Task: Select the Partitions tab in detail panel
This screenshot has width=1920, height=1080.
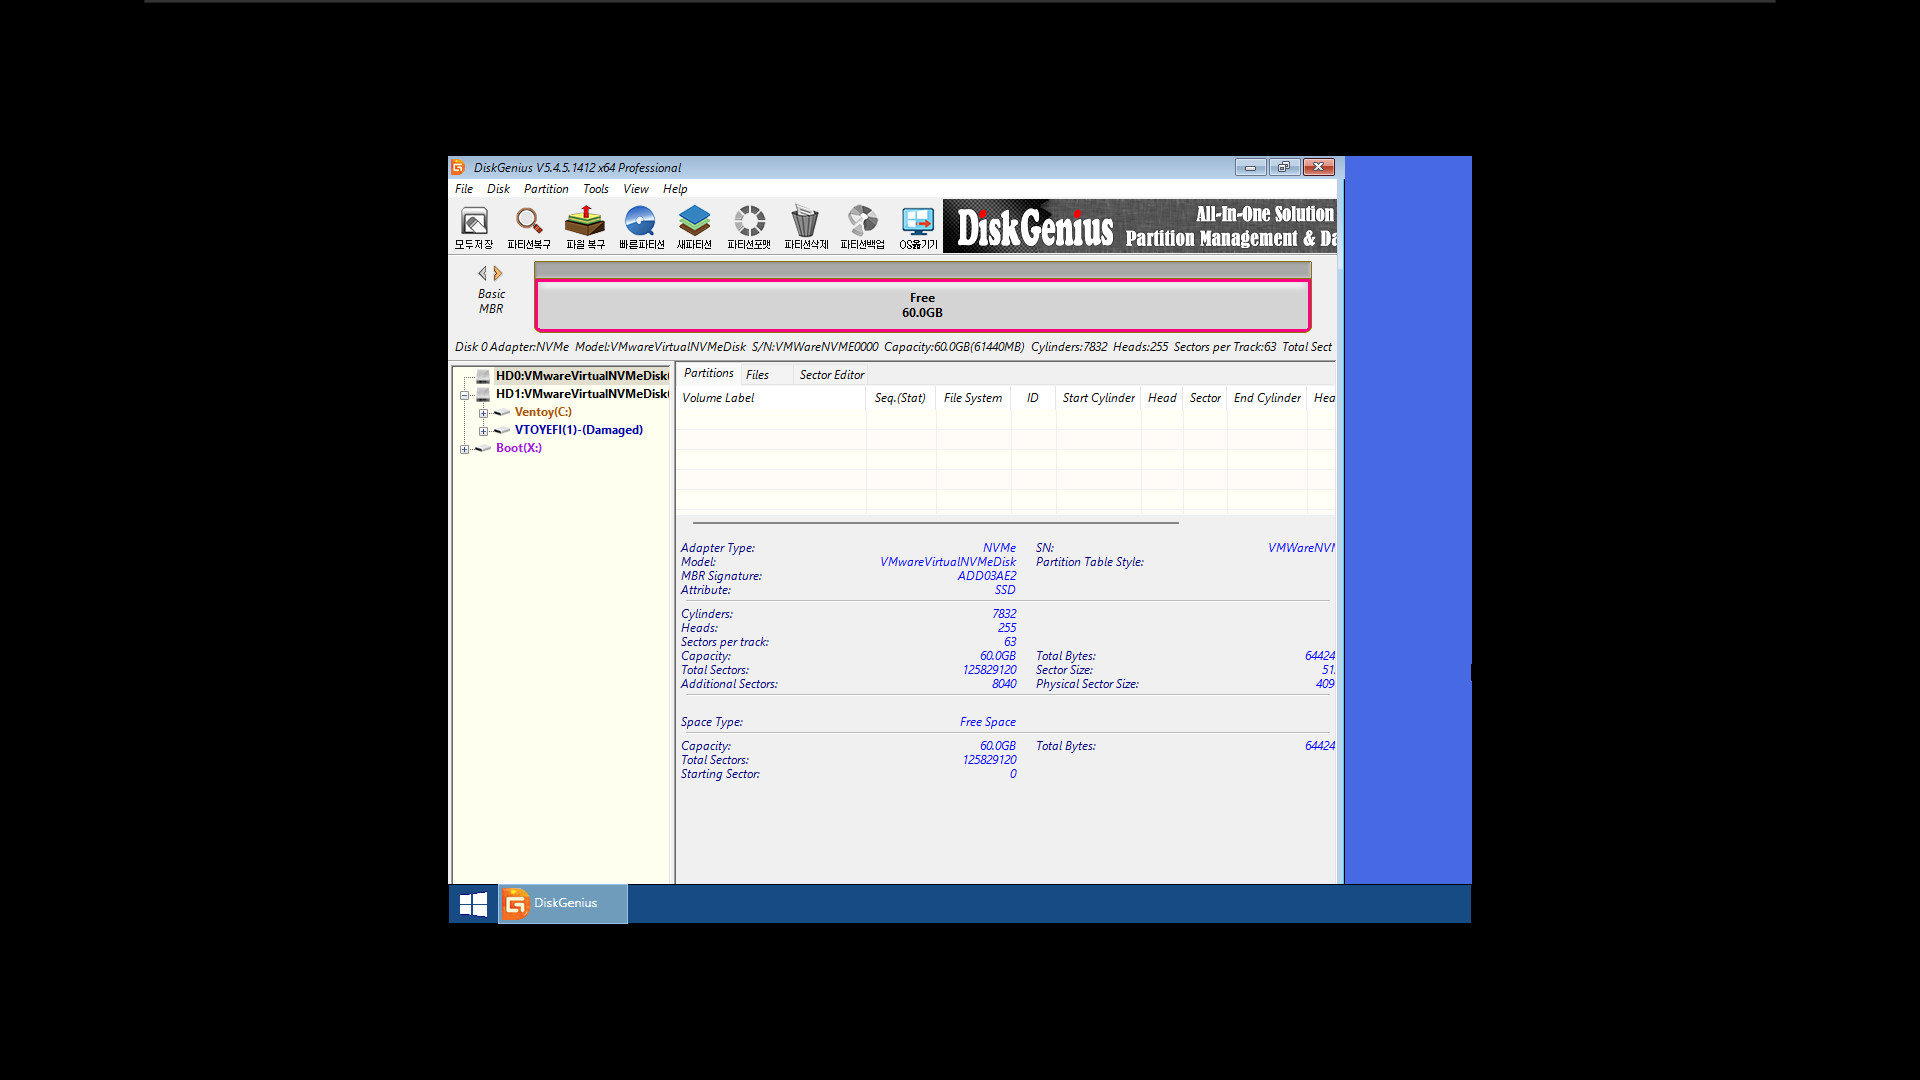Action: pyautogui.click(x=707, y=373)
